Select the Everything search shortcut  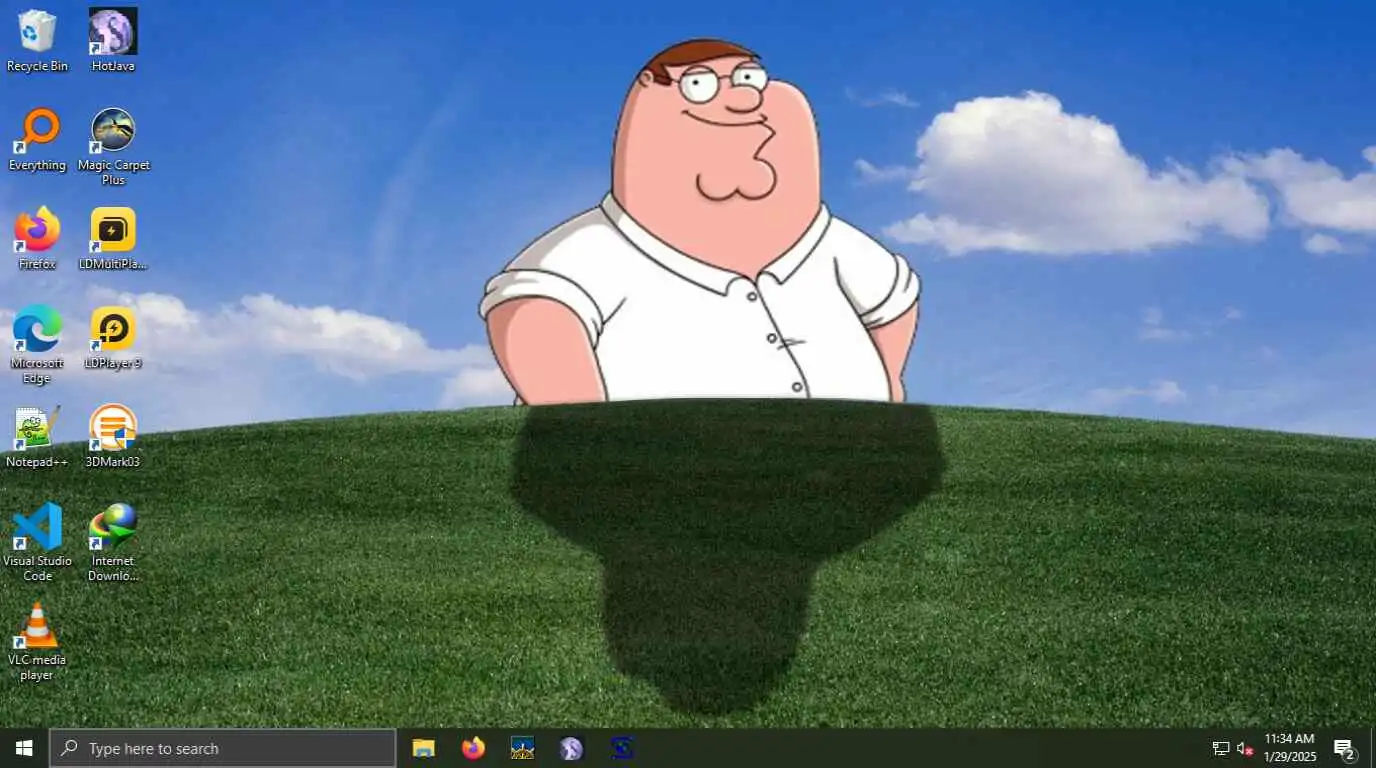[x=37, y=140]
